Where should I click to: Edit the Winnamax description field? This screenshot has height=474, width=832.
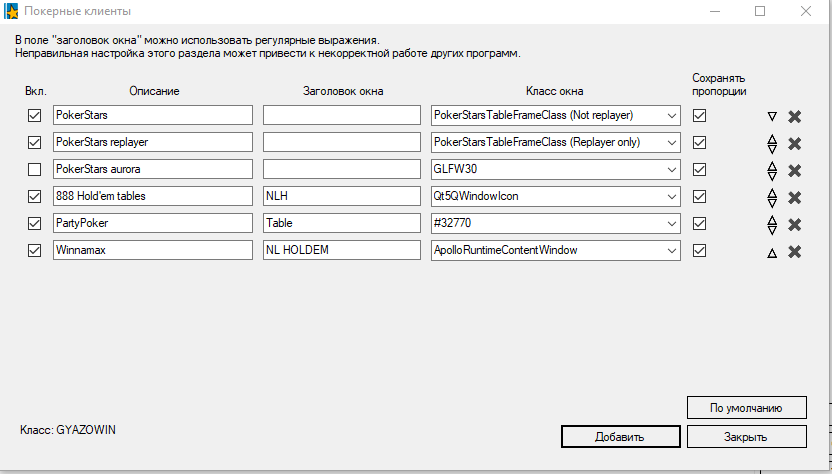153,250
